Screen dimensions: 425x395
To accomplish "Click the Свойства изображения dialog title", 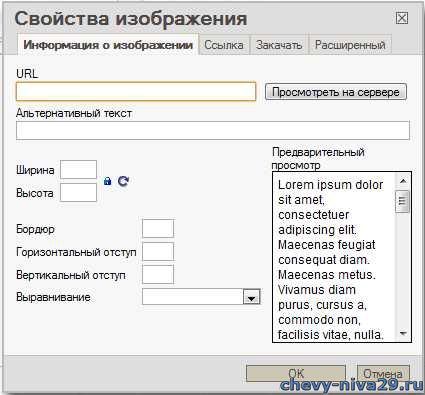I will [131, 18].
